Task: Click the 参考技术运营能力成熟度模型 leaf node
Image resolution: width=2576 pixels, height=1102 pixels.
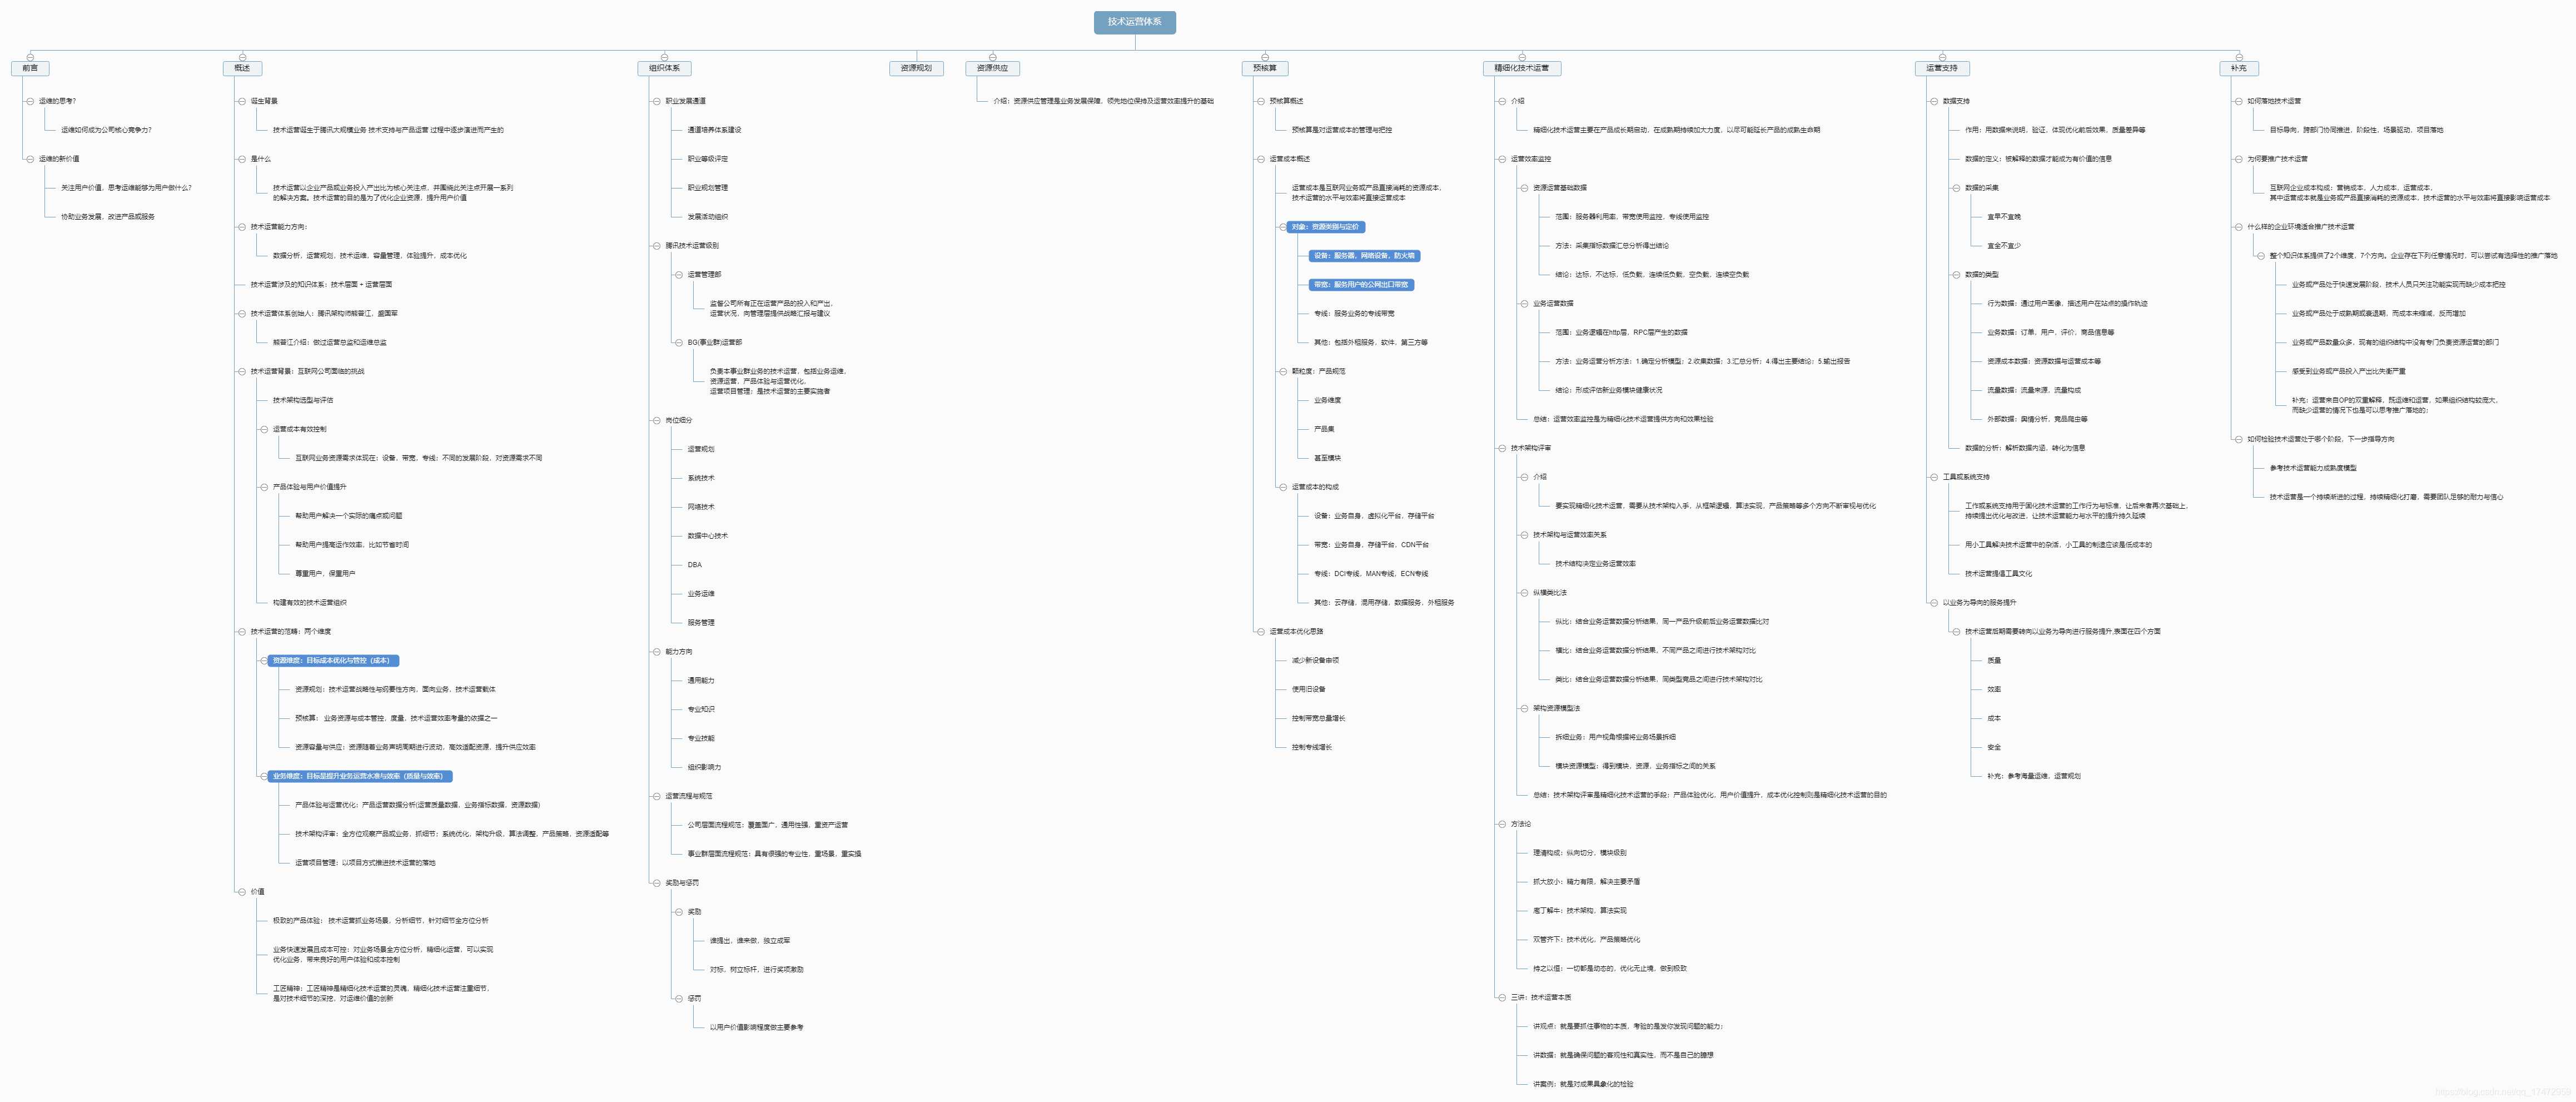Action: point(2313,468)
